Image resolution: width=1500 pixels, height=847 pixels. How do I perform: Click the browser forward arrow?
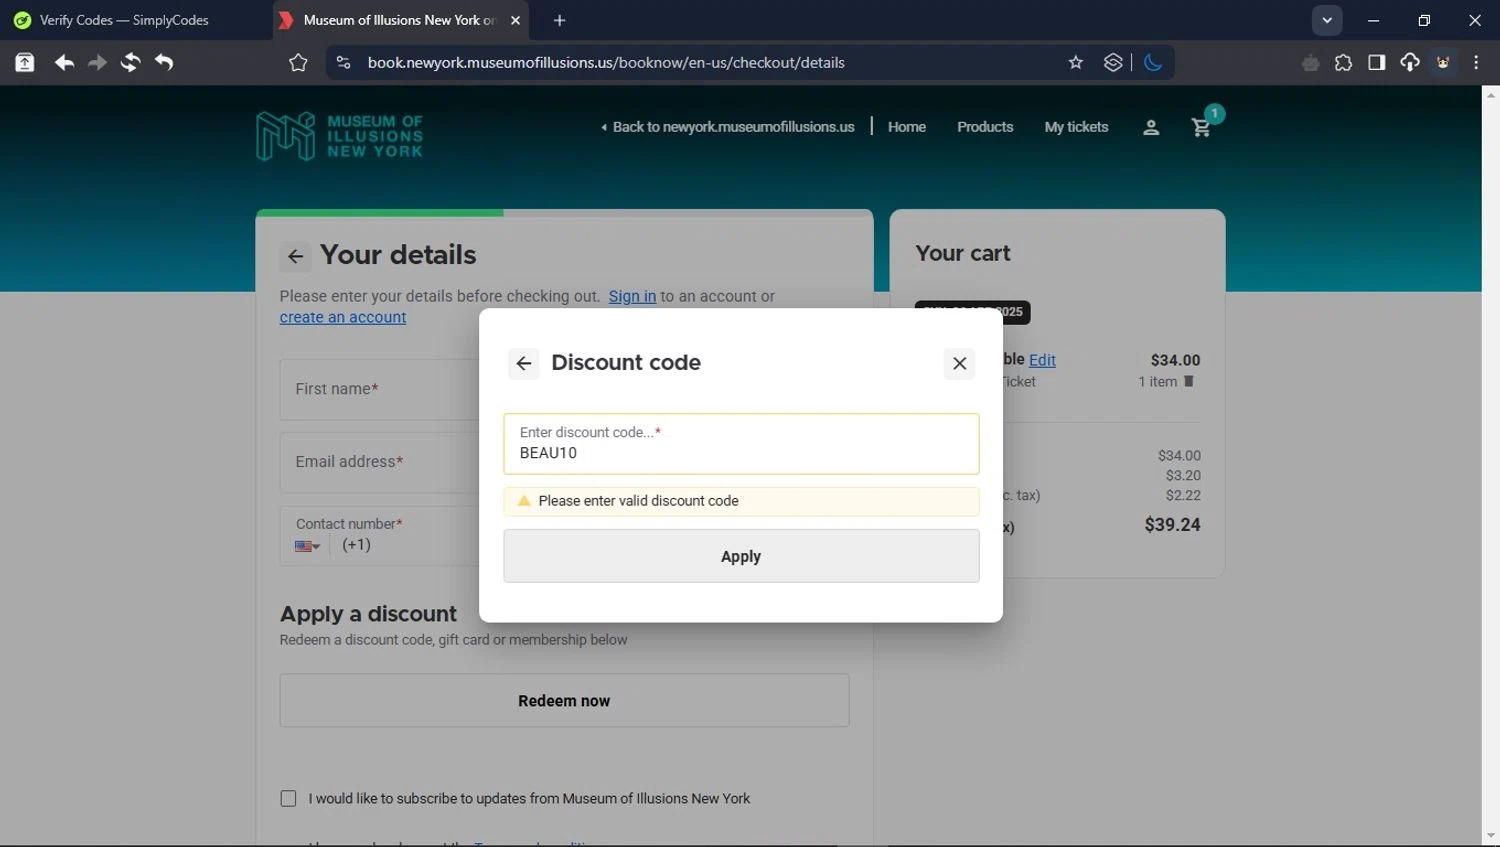coord(97,62)
